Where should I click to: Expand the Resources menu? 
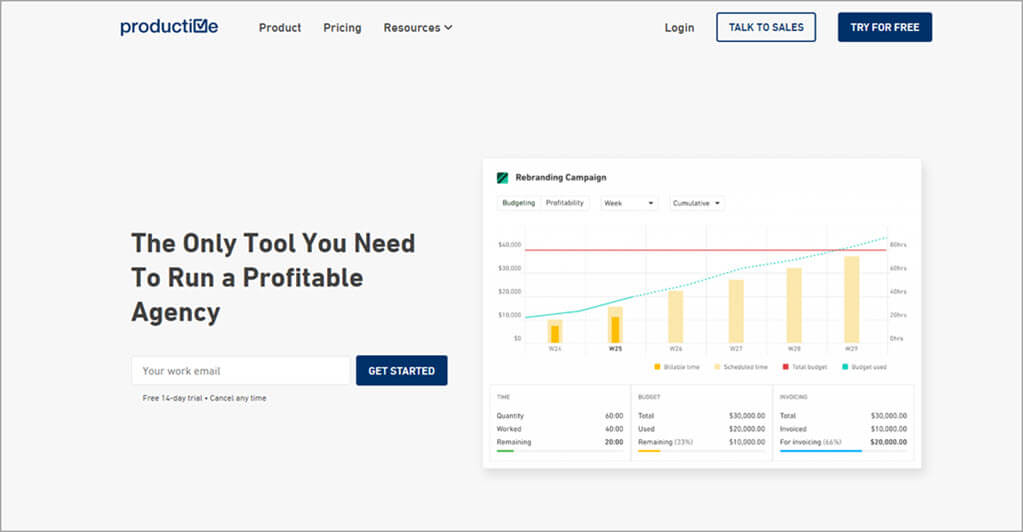click(418, 28)
